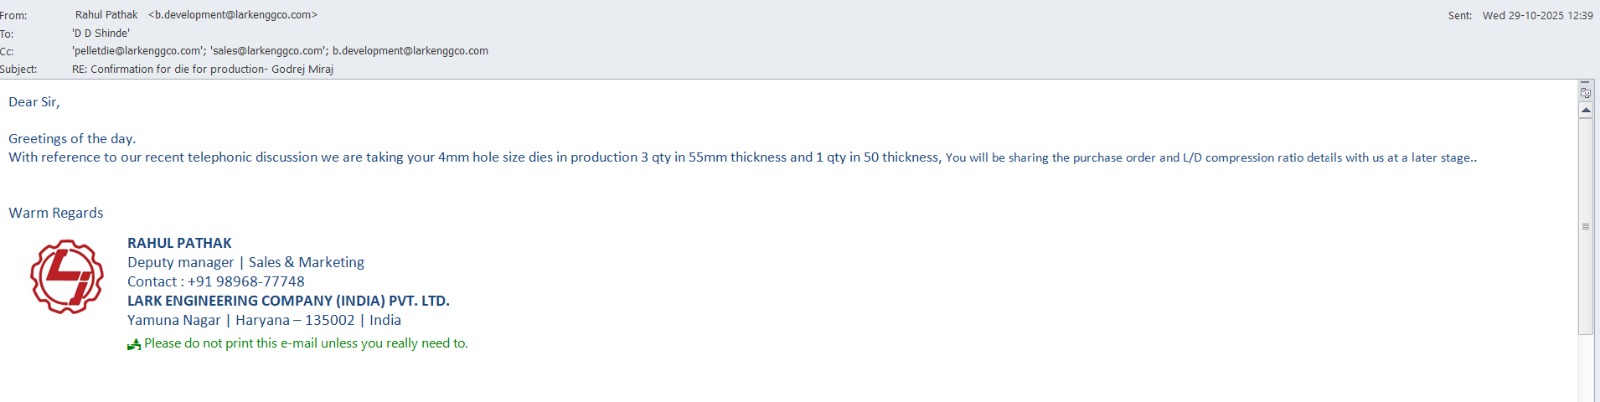Screen dimensions: 1600x402
Task: Click recipient 'D D Shinde' in To field
Action: pos(101,33)
